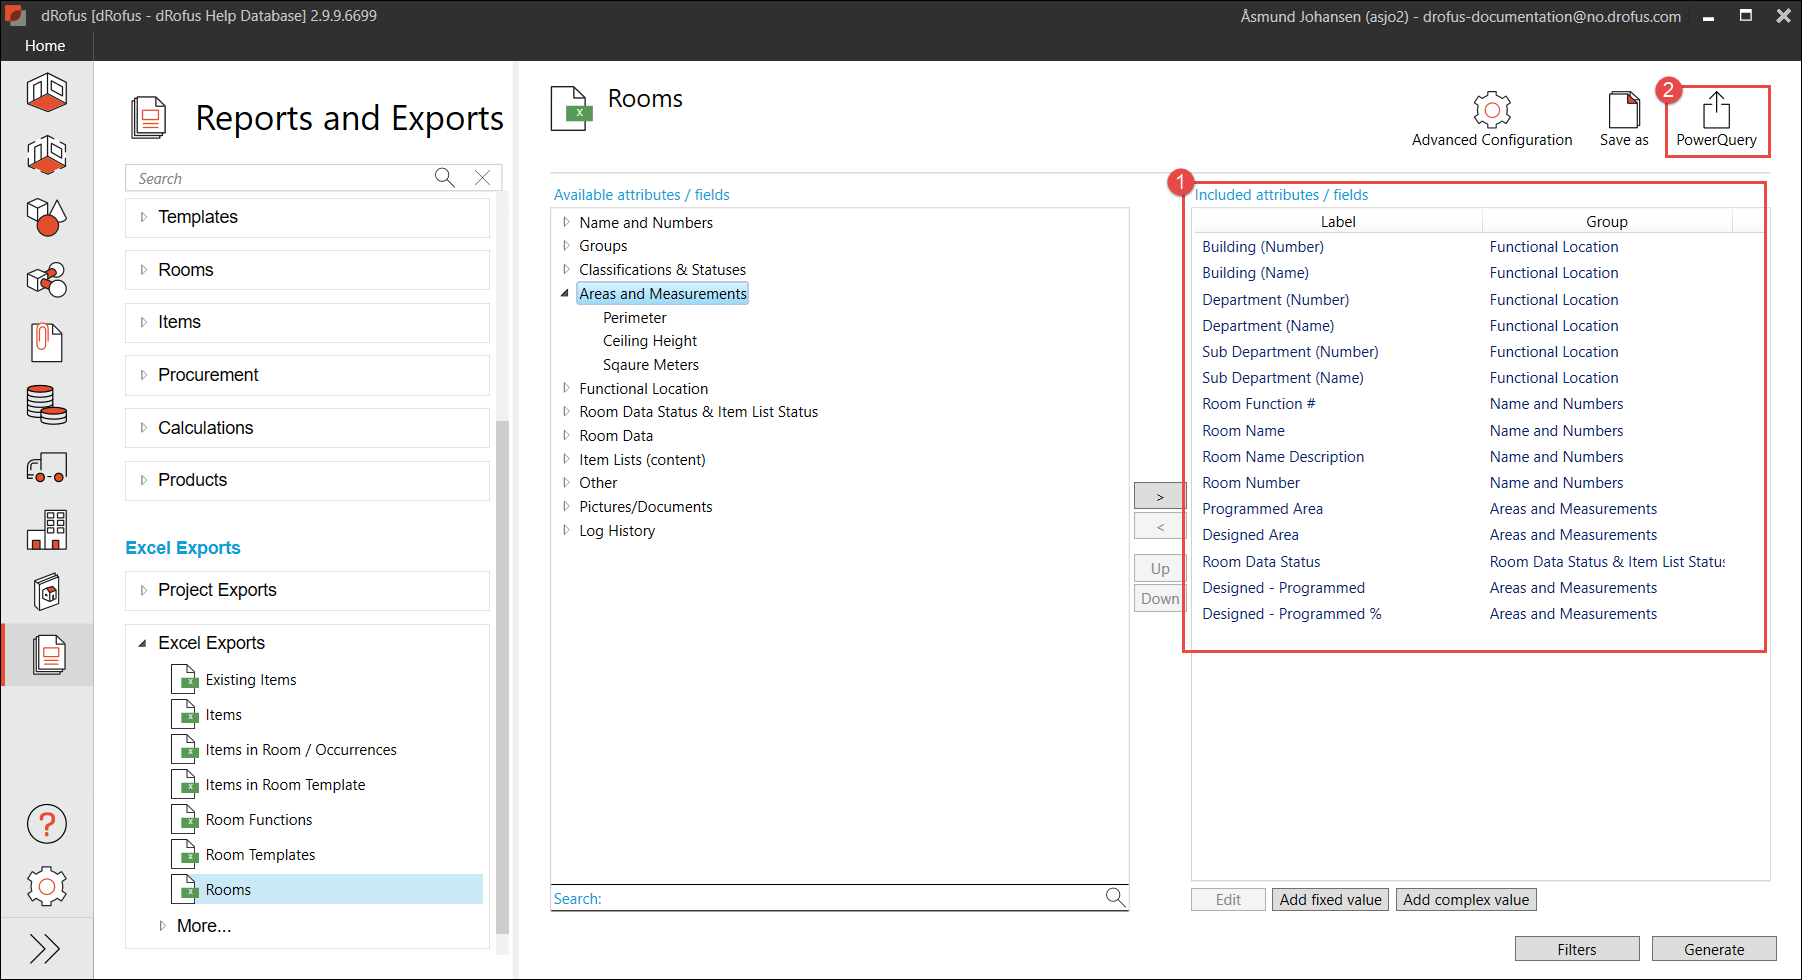Expand the Name and Numbers attribute group

565,222
